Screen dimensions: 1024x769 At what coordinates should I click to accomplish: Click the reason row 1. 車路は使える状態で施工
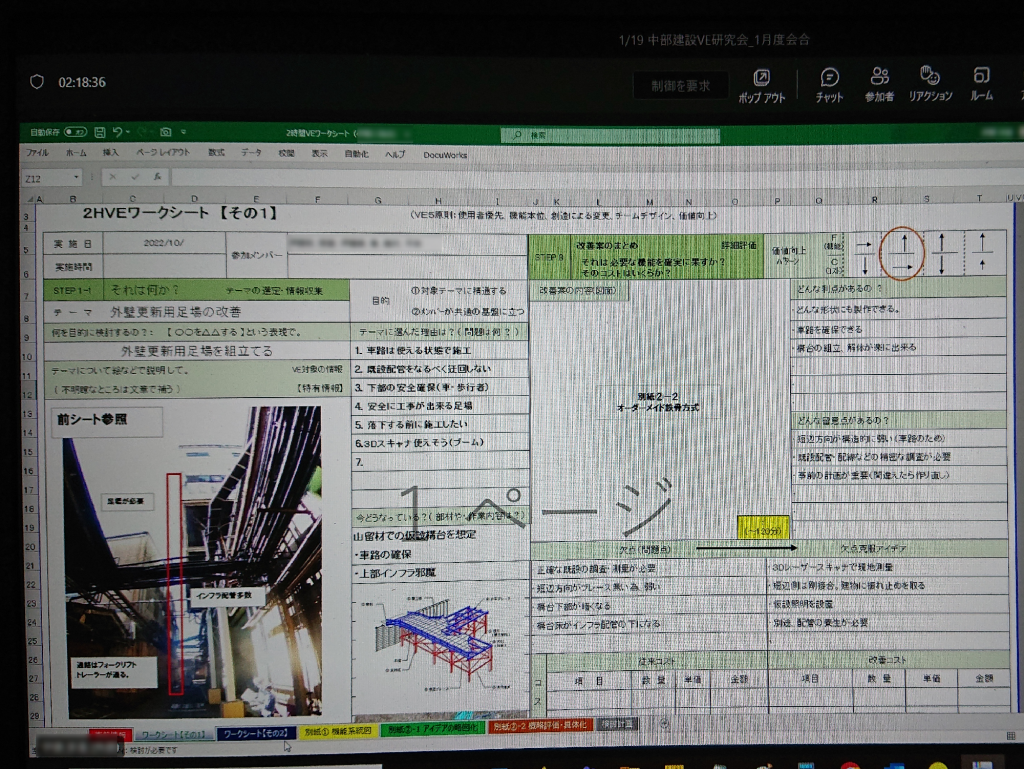point(440,351)
